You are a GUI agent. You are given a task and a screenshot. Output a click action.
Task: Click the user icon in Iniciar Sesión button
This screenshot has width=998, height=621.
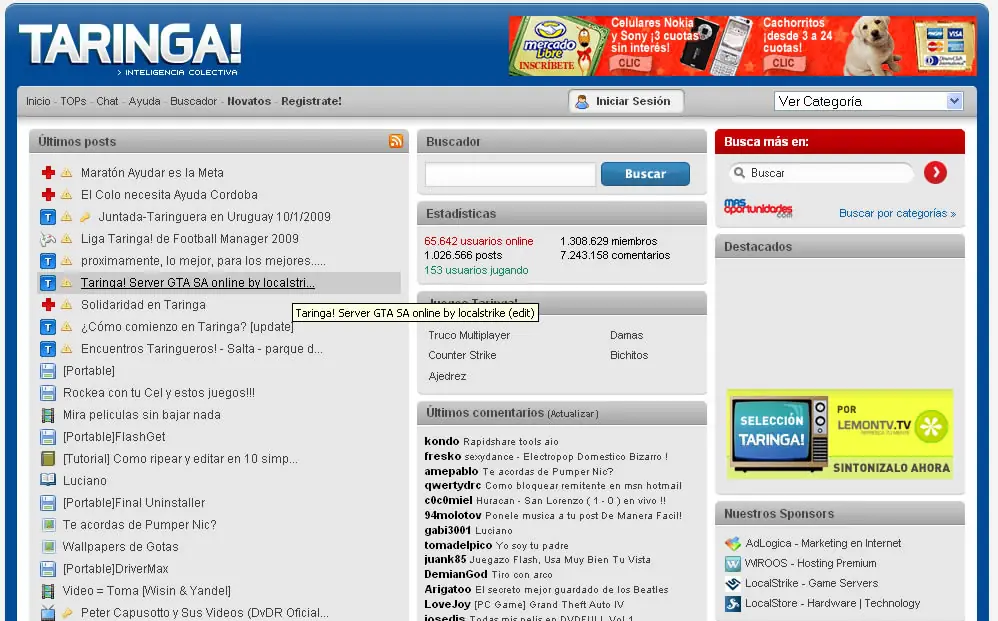(x=581, y=102)
